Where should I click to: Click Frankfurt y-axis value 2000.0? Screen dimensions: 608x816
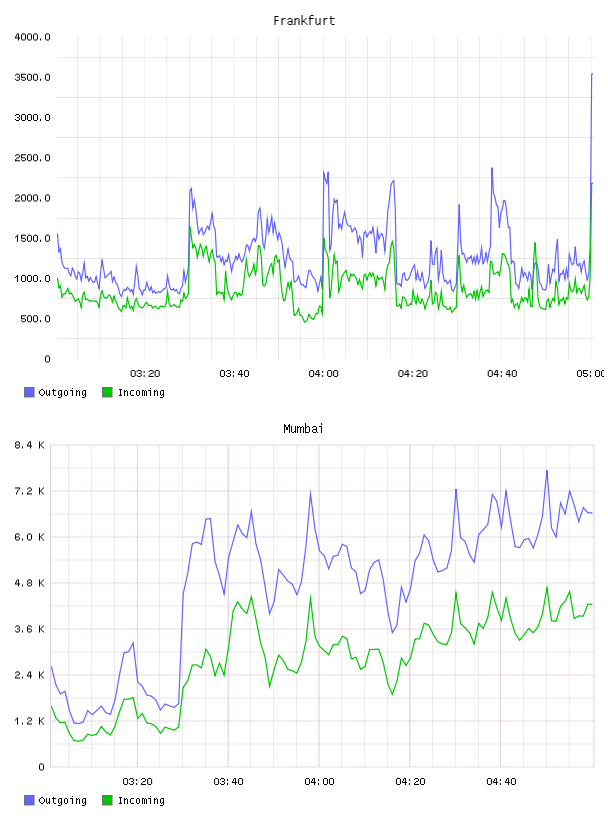coord(33,198)
